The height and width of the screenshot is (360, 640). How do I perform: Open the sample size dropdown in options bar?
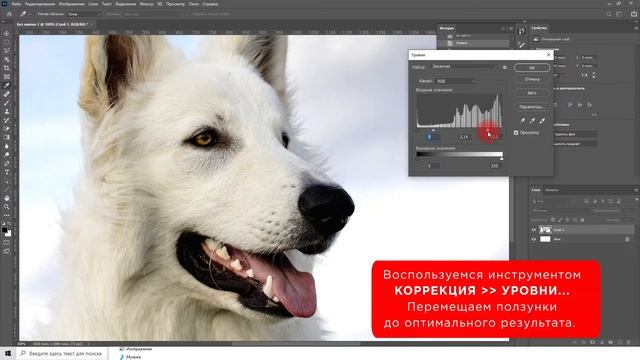pyautogui.click(x=84, y=14)
